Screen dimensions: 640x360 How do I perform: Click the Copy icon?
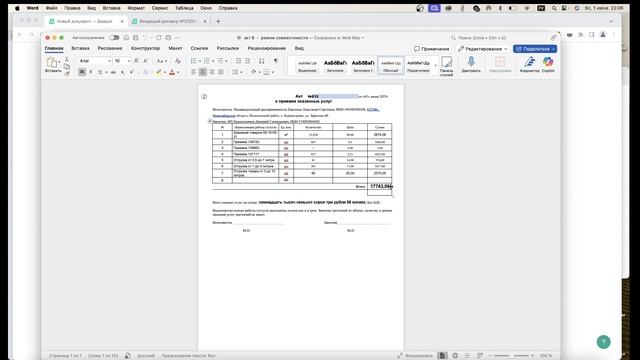click(x=67, y=67)
